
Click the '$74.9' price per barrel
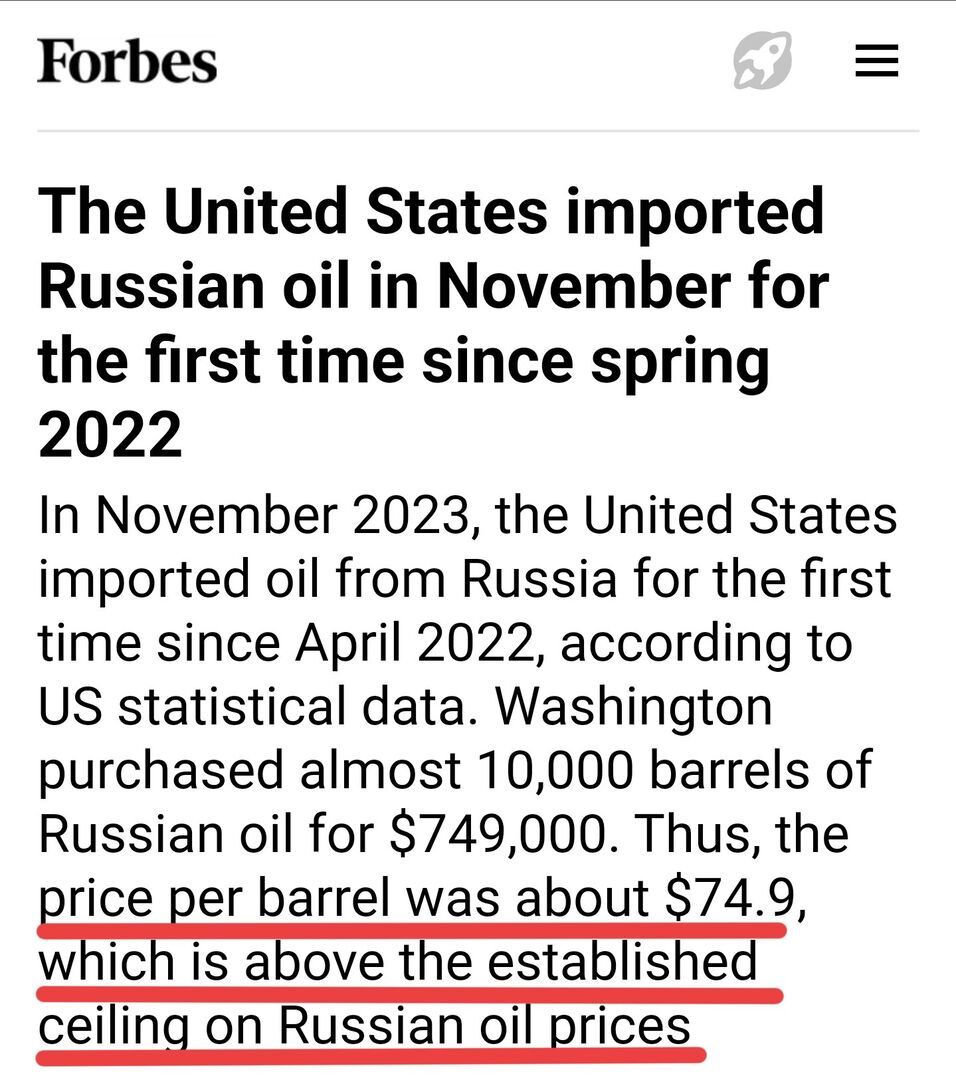pyautogui.click(x=731, y=898)
